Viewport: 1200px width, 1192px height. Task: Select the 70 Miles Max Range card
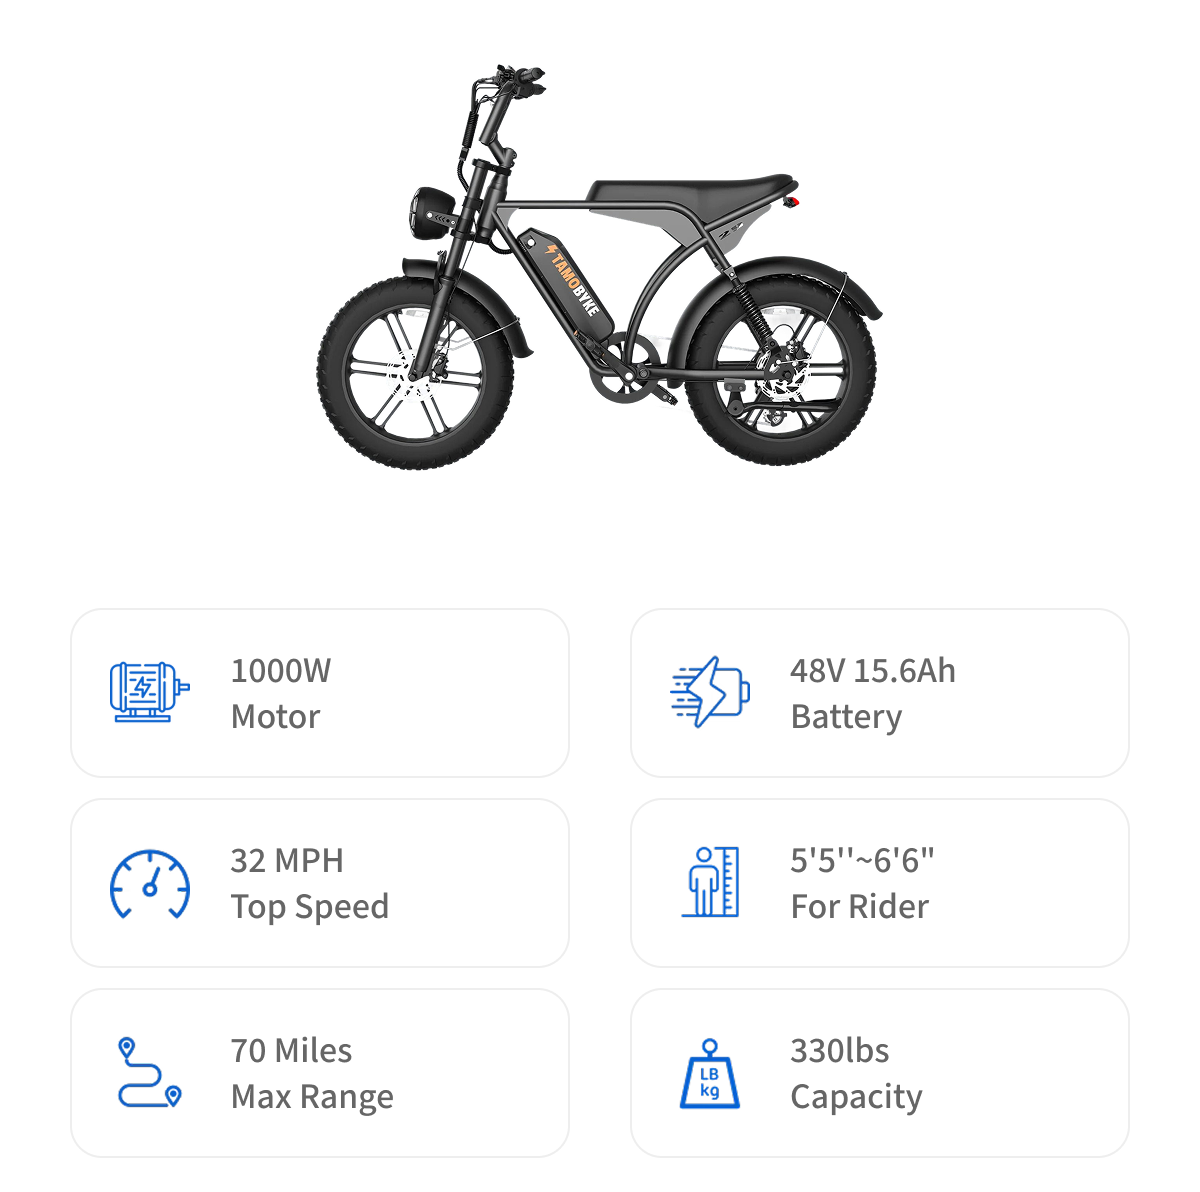point(320,1073)
